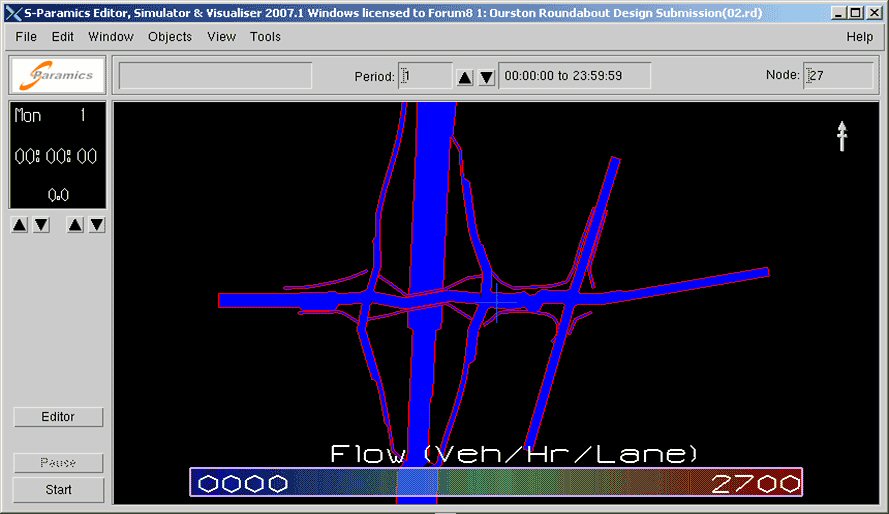
Task: Click first down arrow below the clock
Action: [x=41, y=225]
